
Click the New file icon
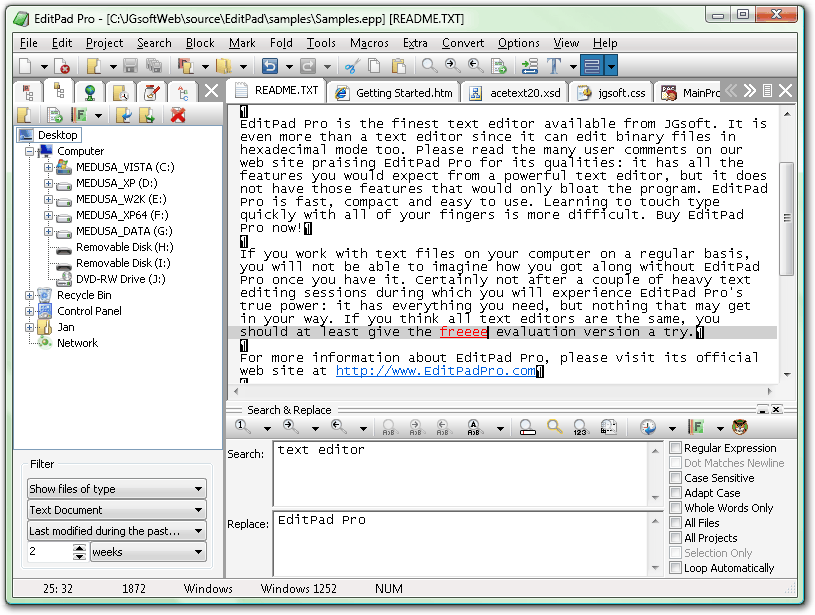[25, 66]
